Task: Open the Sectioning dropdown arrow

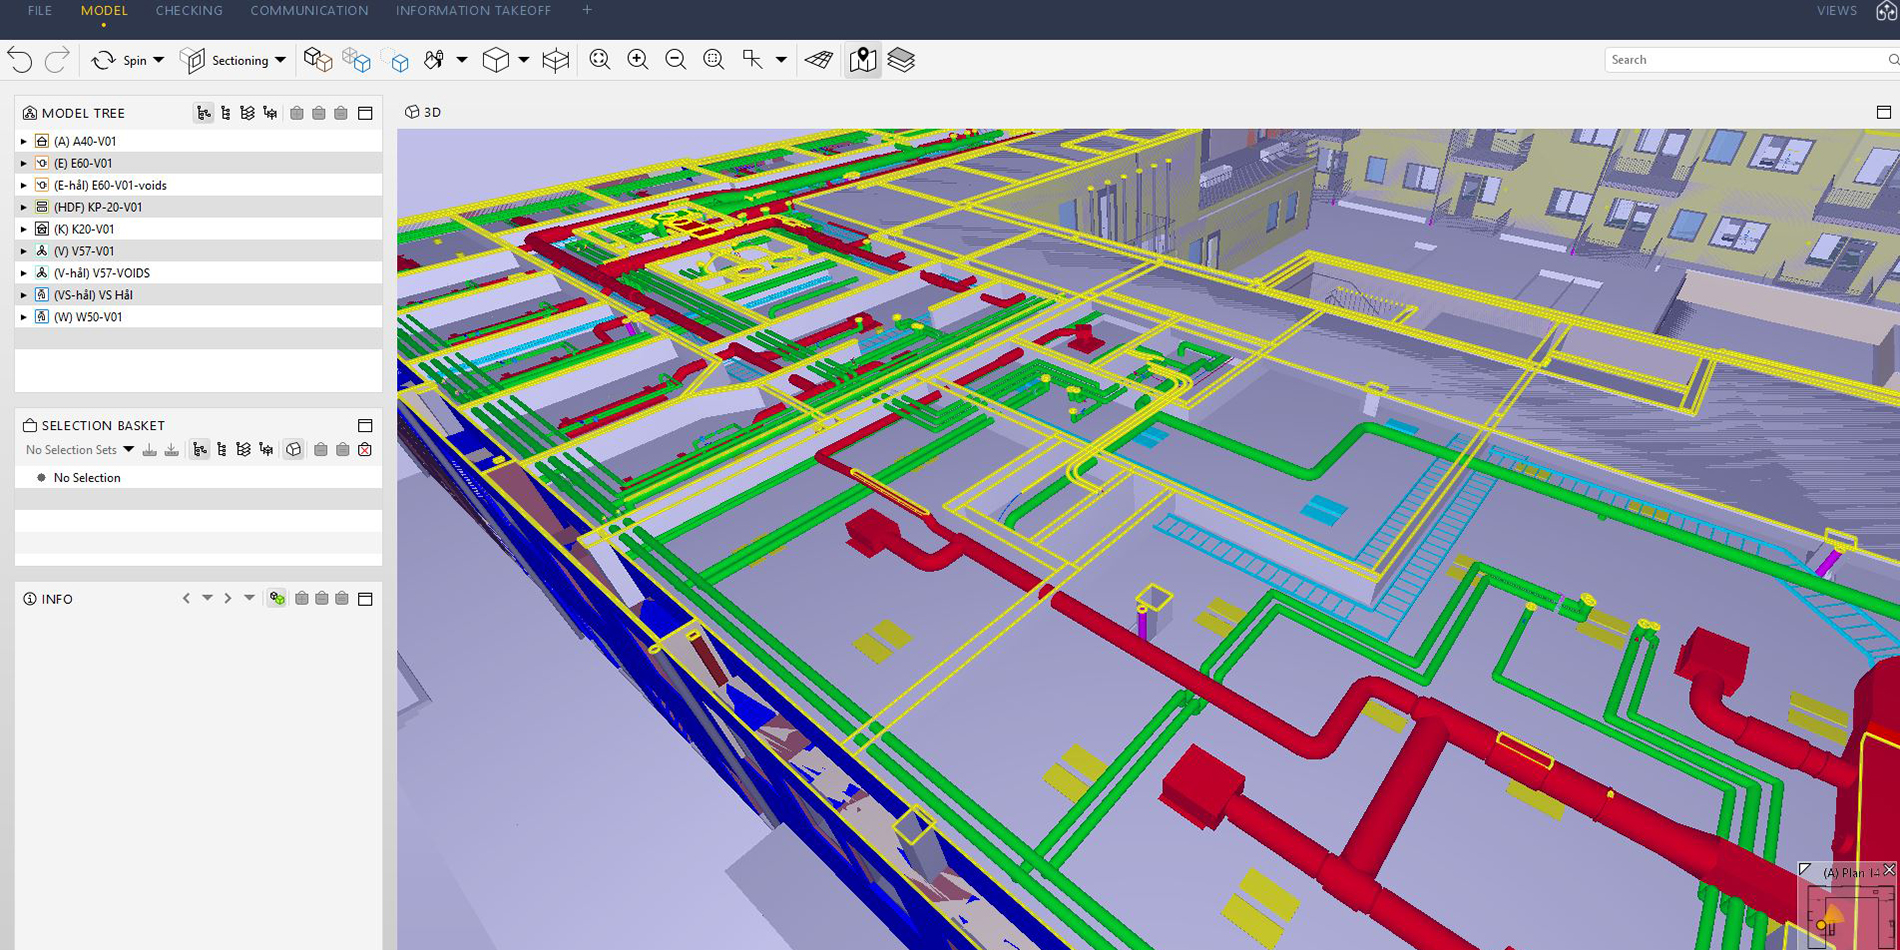Action: [x=280, y=60]
